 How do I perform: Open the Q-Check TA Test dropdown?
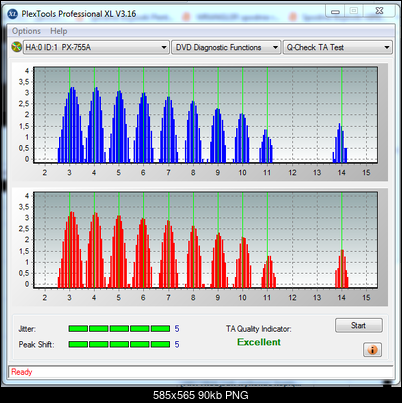tap(338, 47)
